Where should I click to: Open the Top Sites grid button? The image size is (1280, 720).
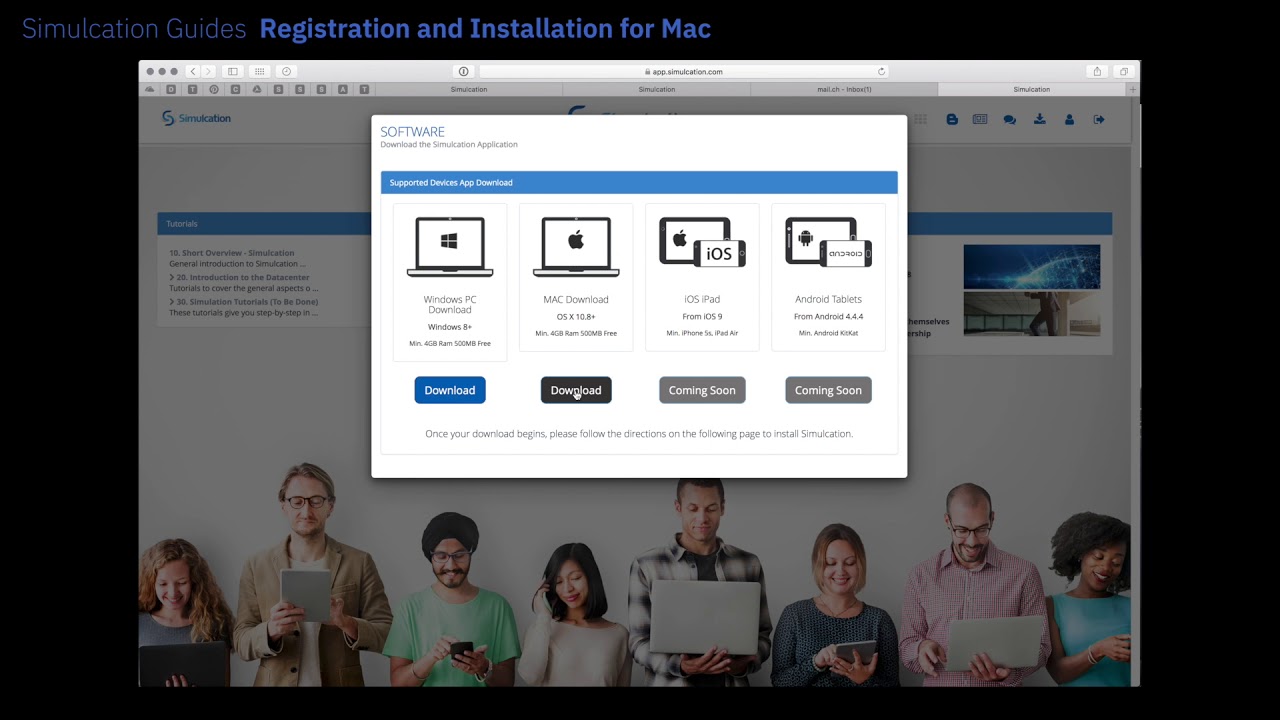click(x=259, y=71)
